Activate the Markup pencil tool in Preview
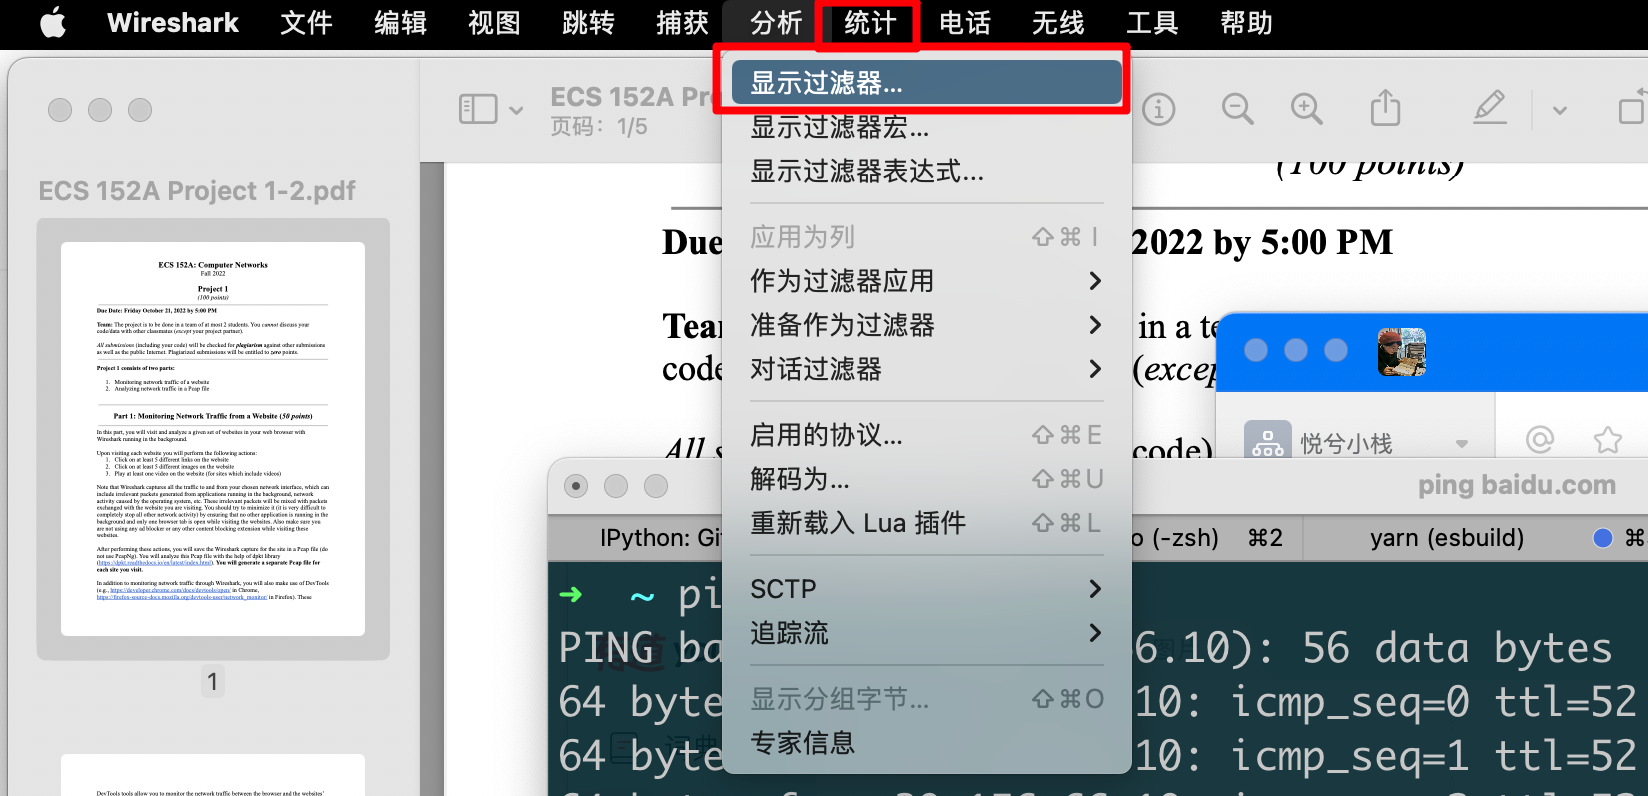Viewport: 1648px width, 796px height. click(x=1490, y=107)
